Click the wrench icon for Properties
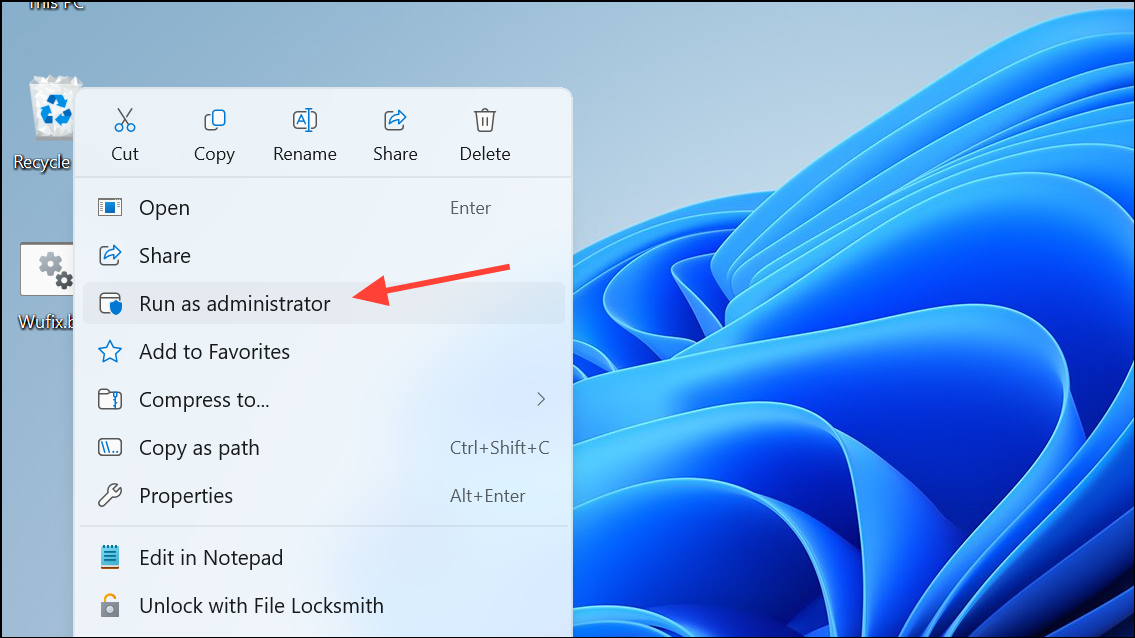 coord(110,495)
